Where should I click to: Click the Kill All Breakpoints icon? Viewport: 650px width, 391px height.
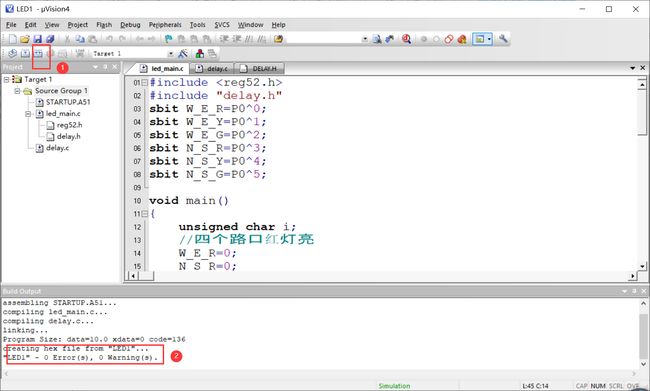tap(461, 39)
